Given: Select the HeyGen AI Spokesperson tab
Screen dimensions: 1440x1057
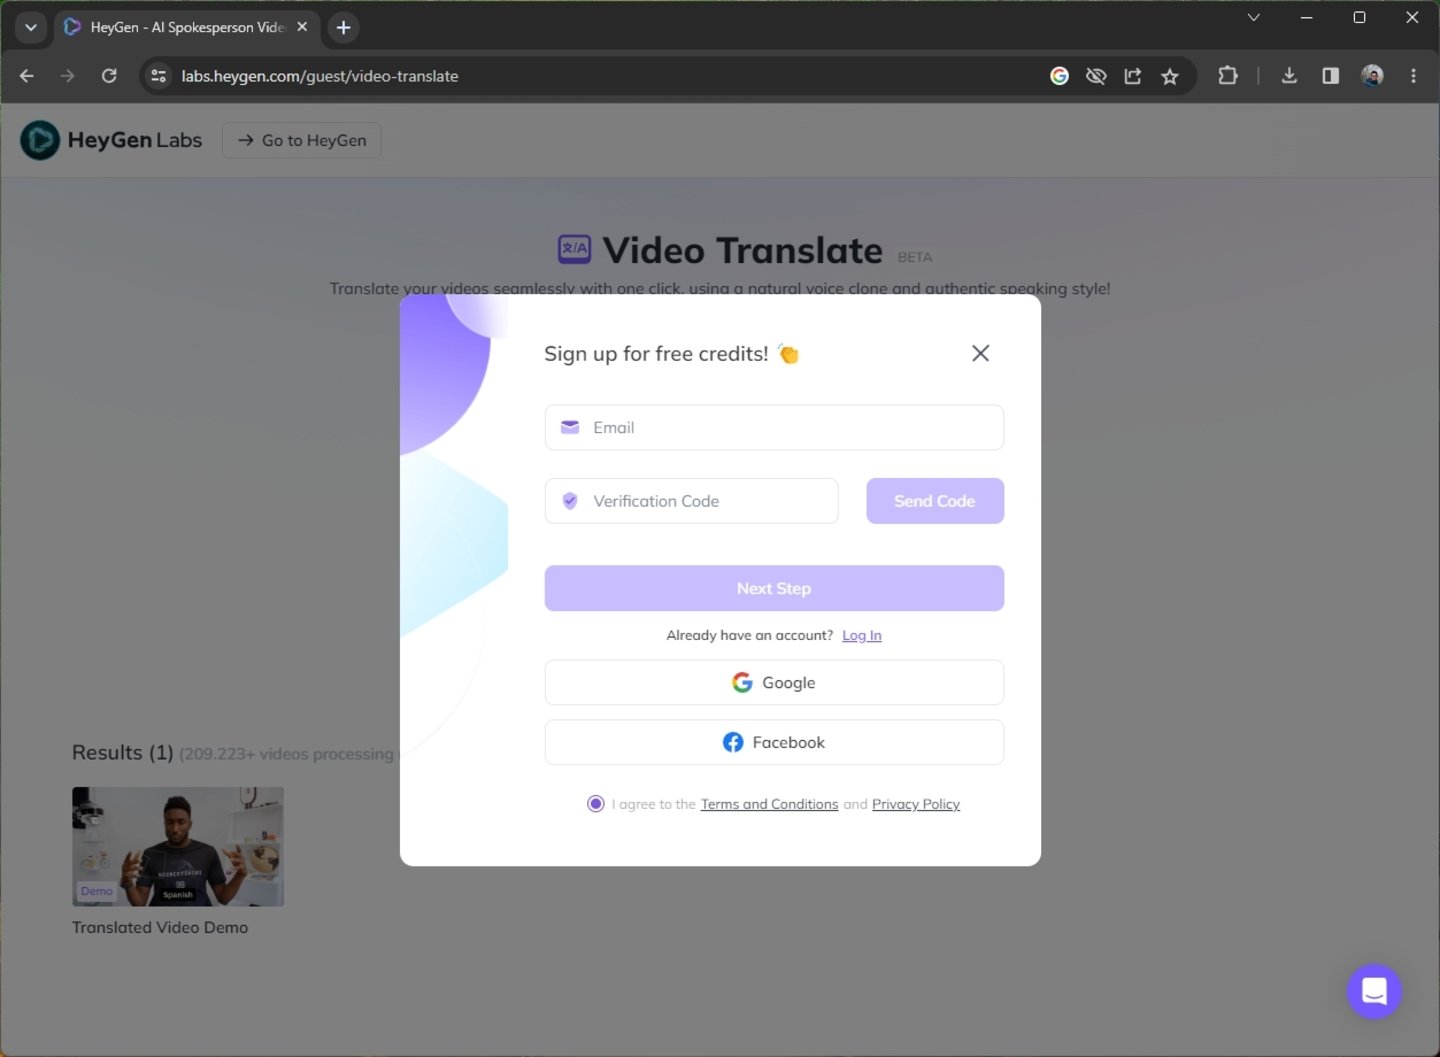Looking at the screenshot, I should tap(186, 27).
